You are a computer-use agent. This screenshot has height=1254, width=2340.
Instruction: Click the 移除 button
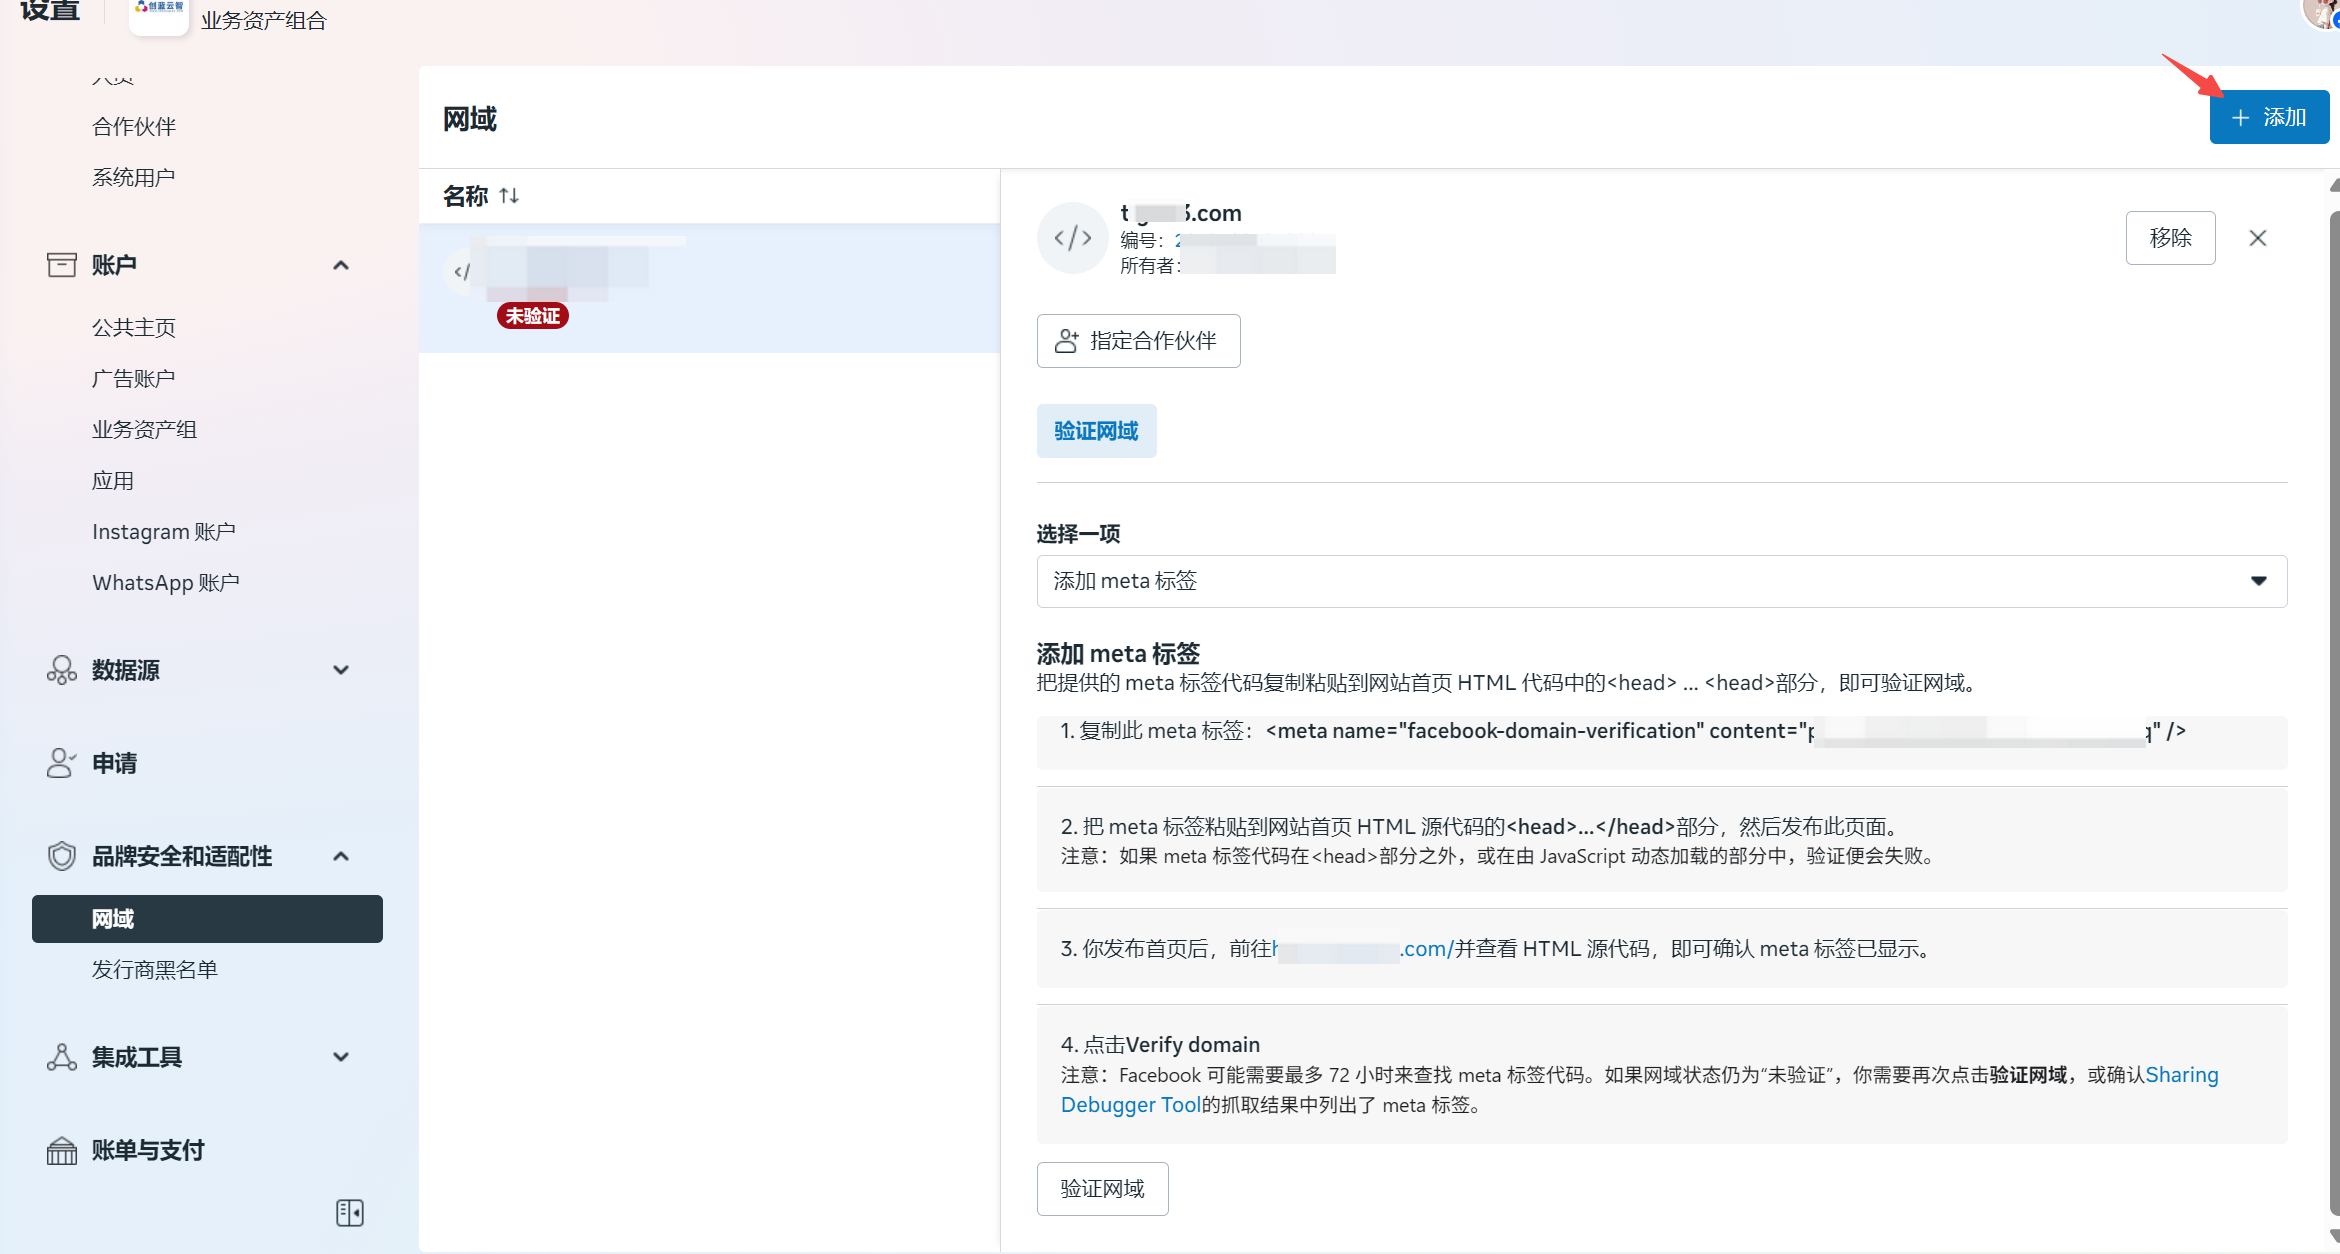point(2170,238)
